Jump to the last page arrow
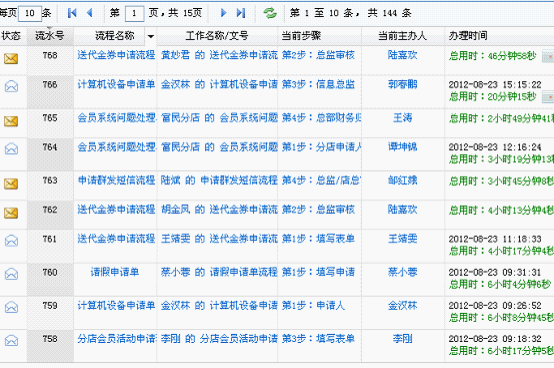This screenshot has height=368, width=554. click(241, 13)
